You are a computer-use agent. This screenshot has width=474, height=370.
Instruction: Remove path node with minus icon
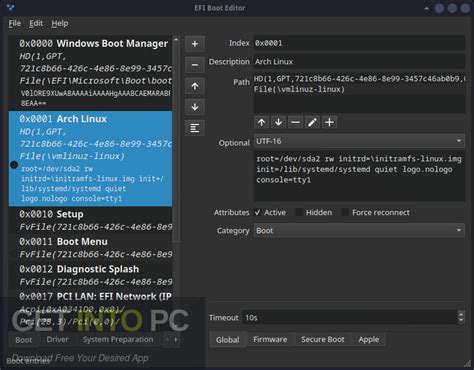295,122
